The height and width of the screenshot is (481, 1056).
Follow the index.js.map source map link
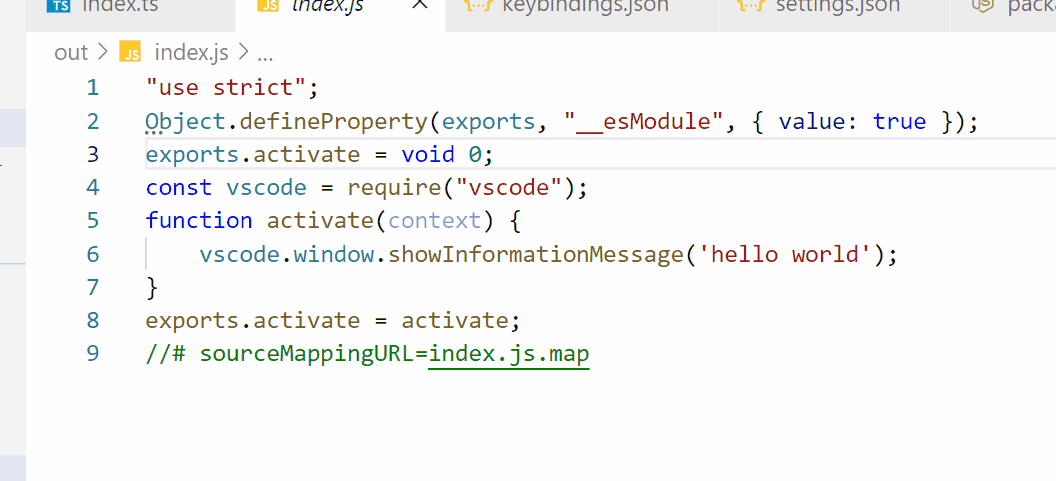(508, 354)
